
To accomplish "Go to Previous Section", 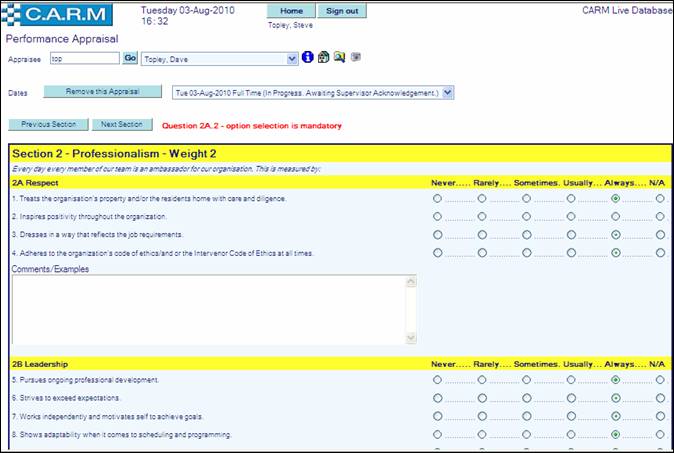I will point(49,125).
